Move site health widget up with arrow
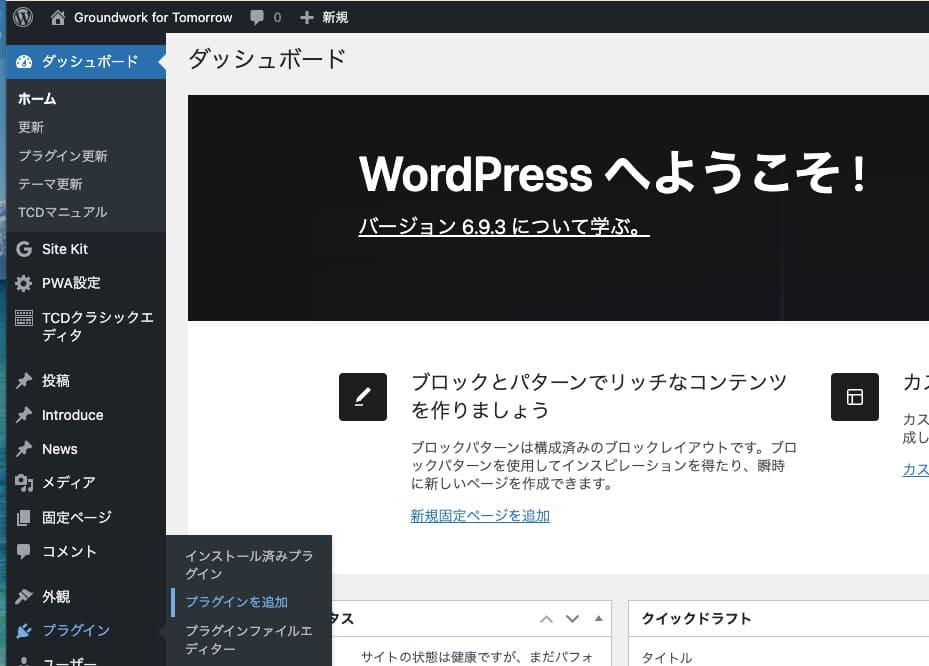The image size is (929, 666). [x=547, y=619]
